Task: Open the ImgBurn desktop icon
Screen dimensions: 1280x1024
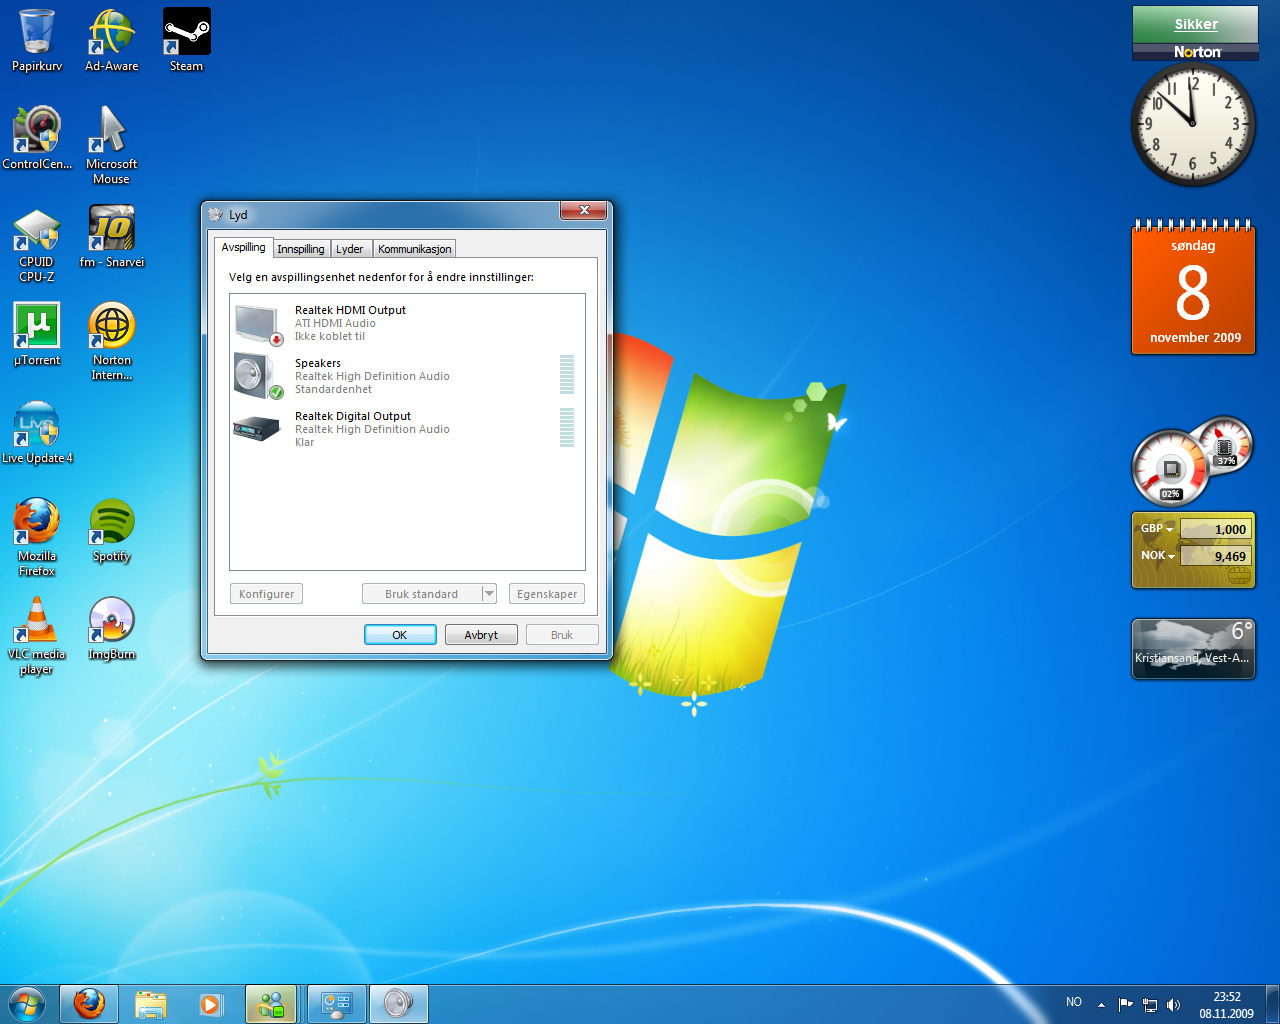Action: pyautogui.click(x=111, y=628)
